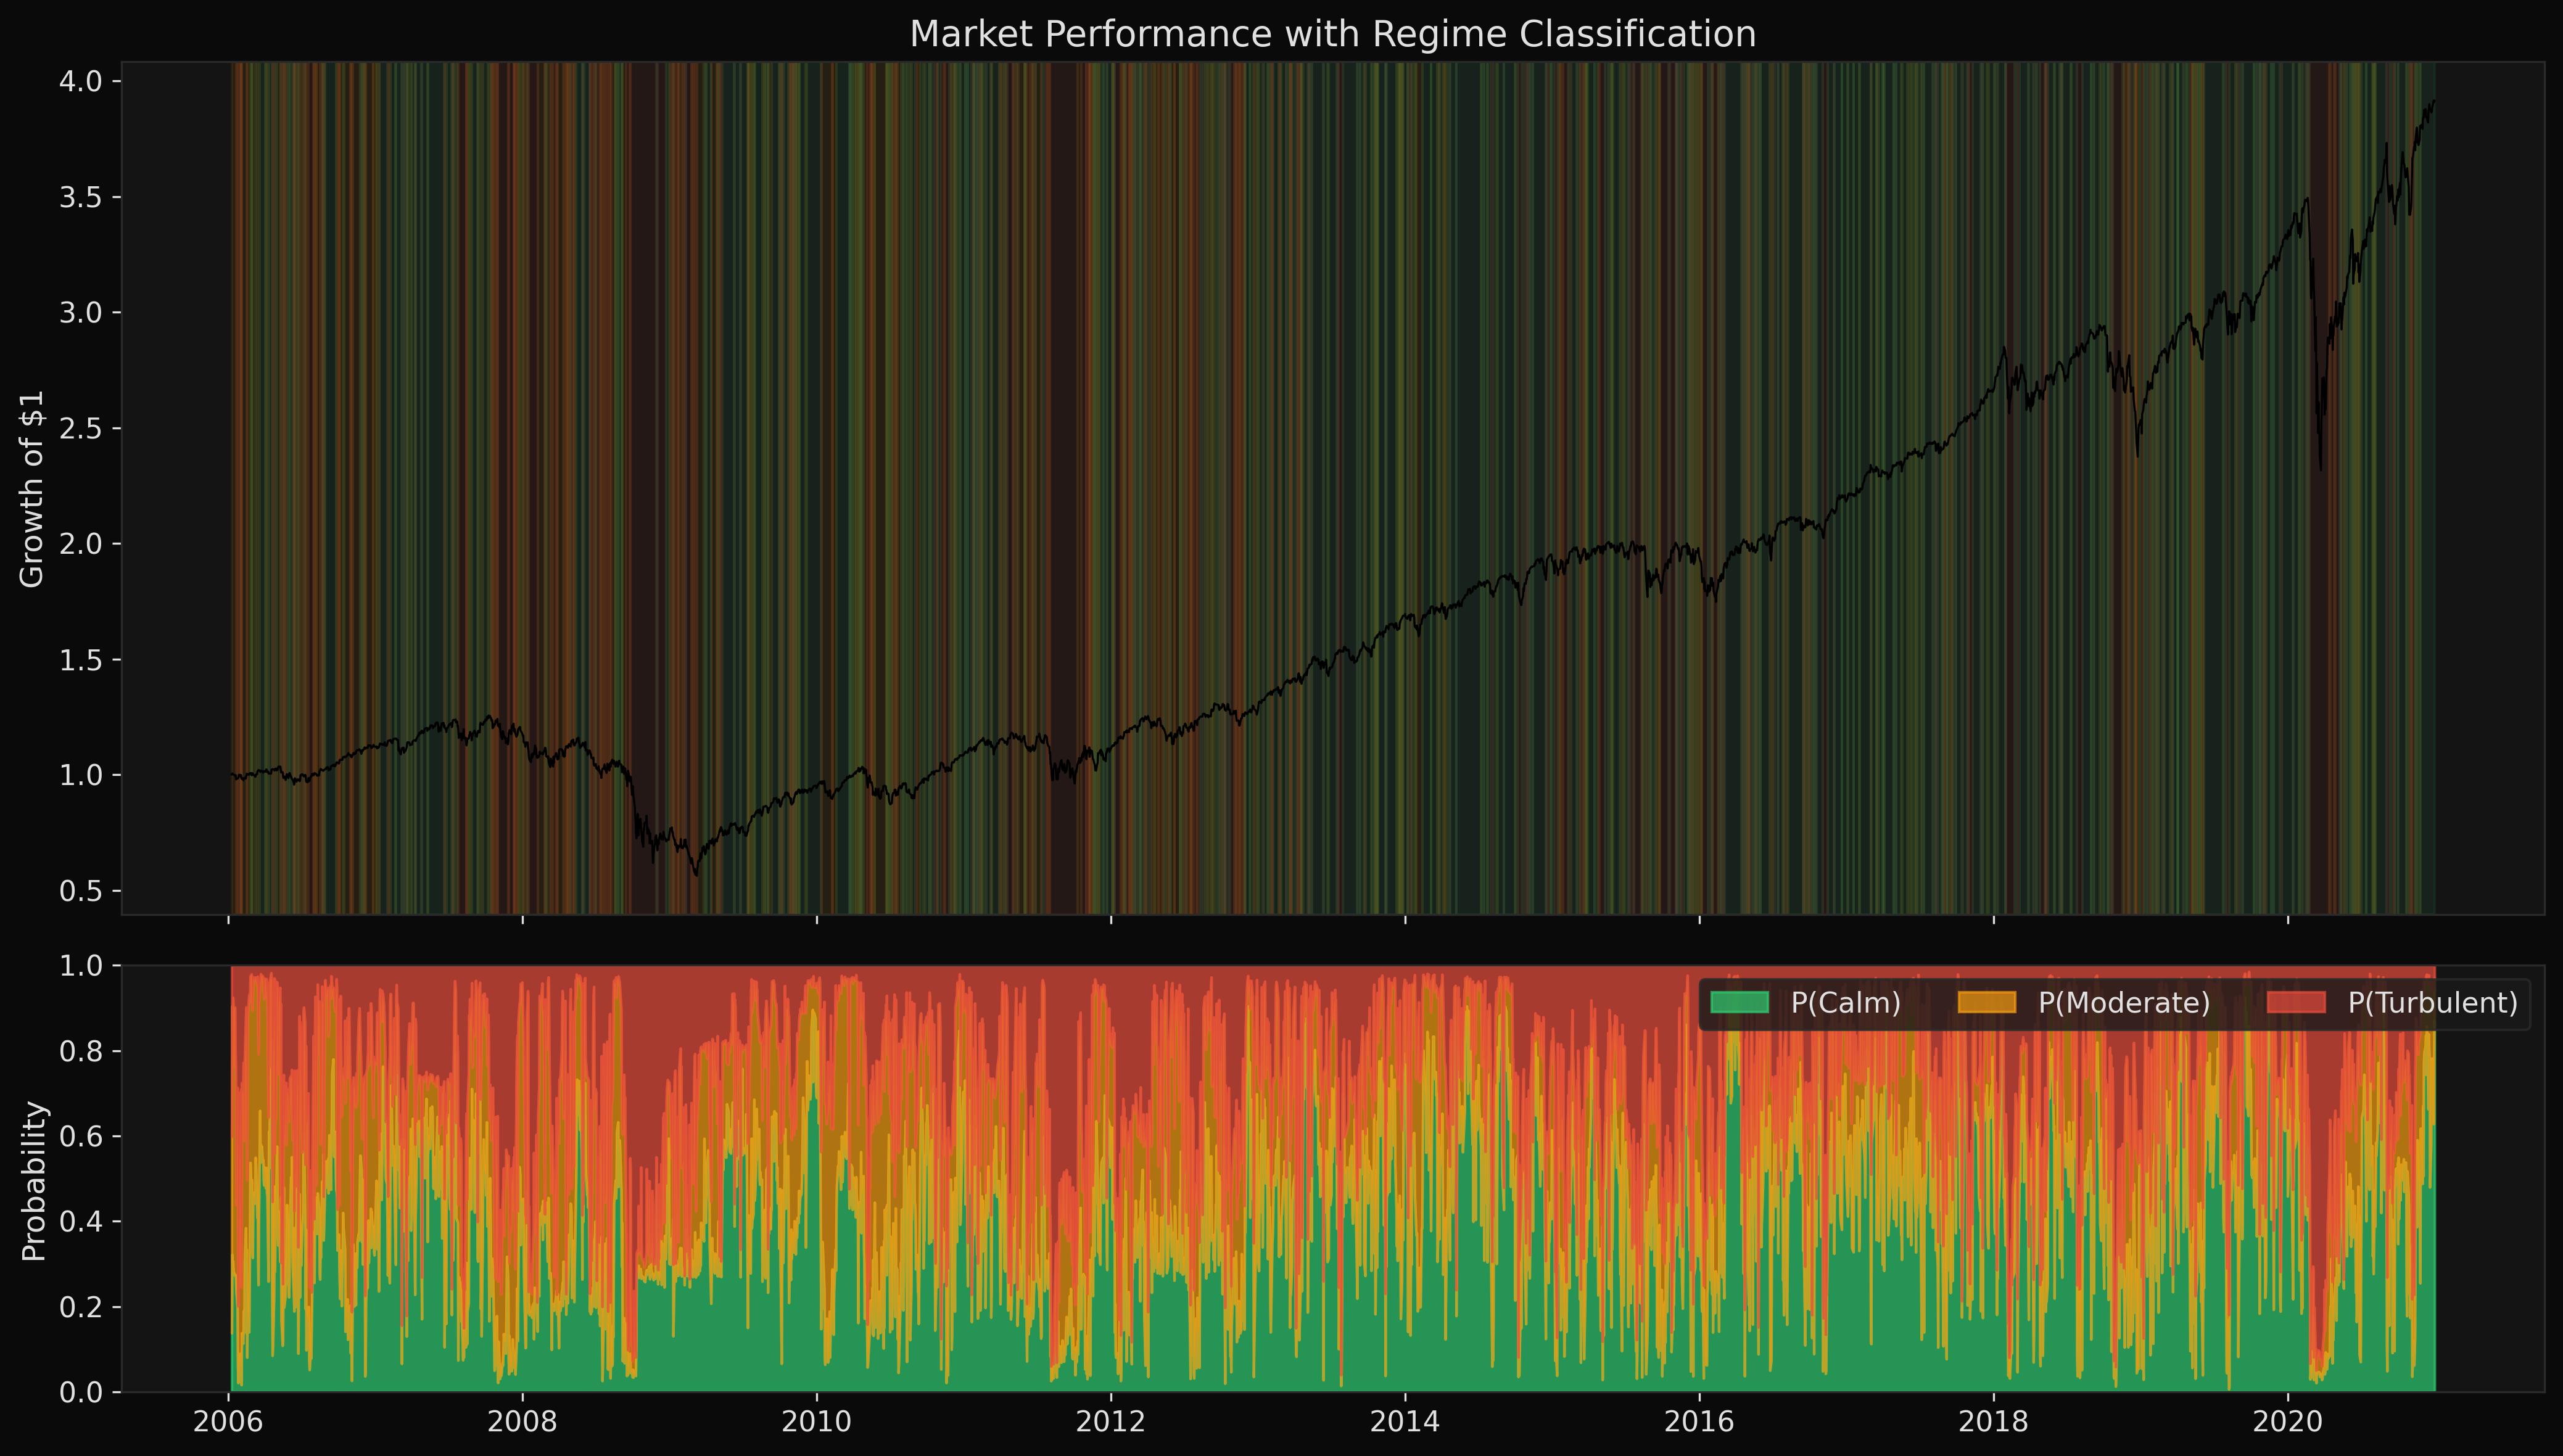Click the green P(Calm) legend swatch

click(1739, 1003)
